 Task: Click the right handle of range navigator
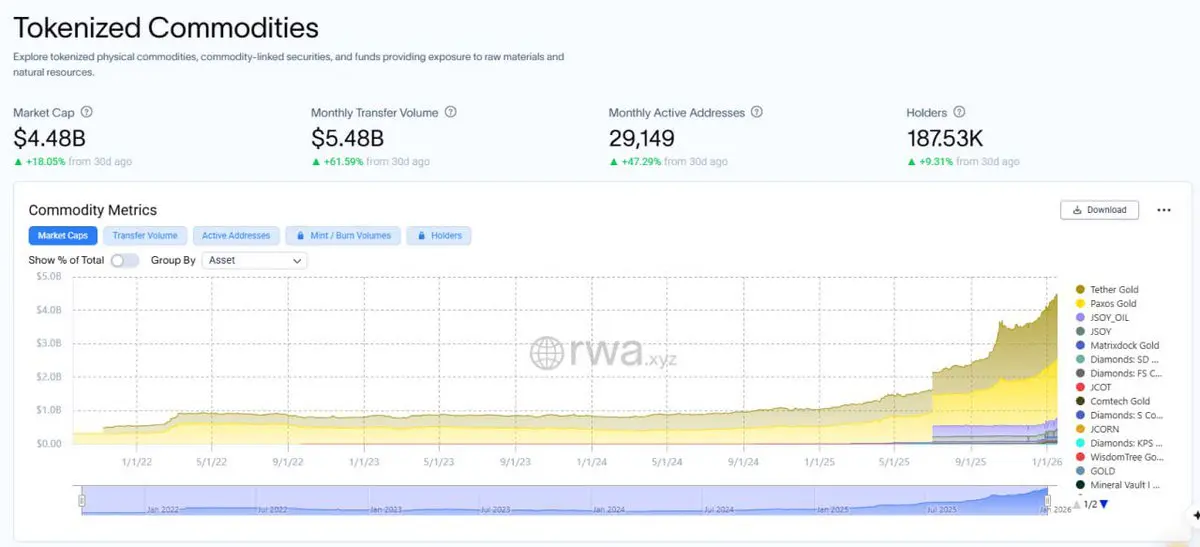(x=1049, y=500)
